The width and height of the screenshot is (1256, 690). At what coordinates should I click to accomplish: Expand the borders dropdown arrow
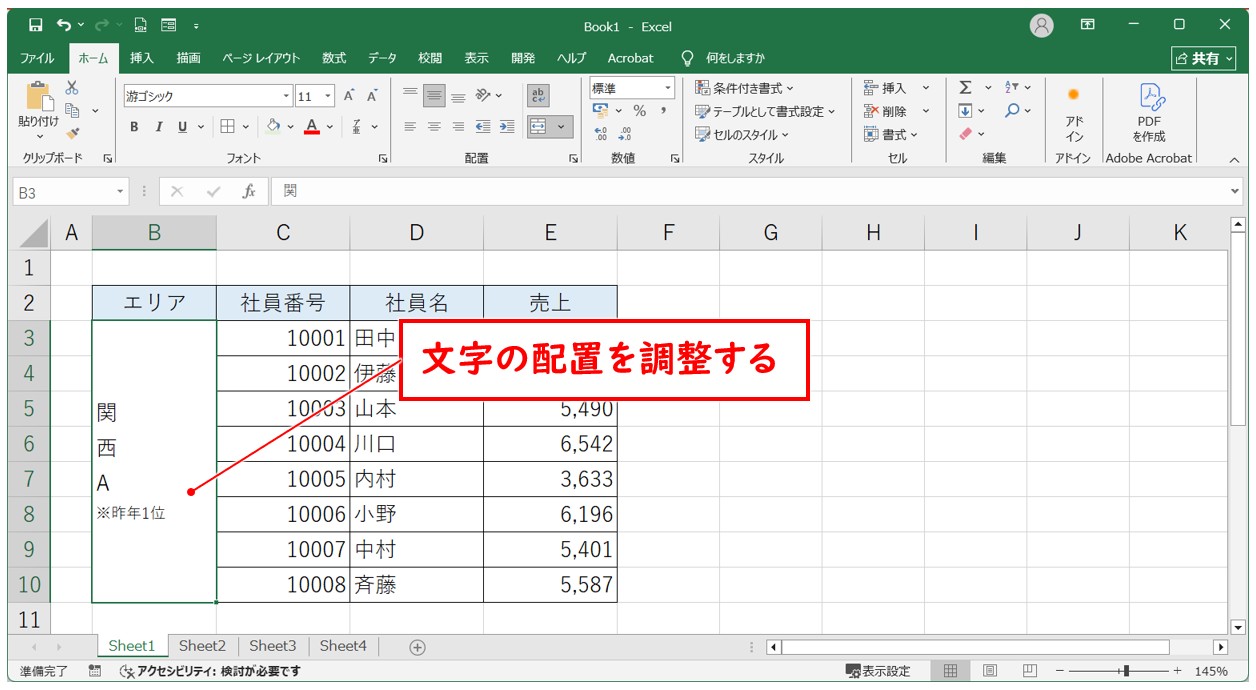click(x=245, y=127)
